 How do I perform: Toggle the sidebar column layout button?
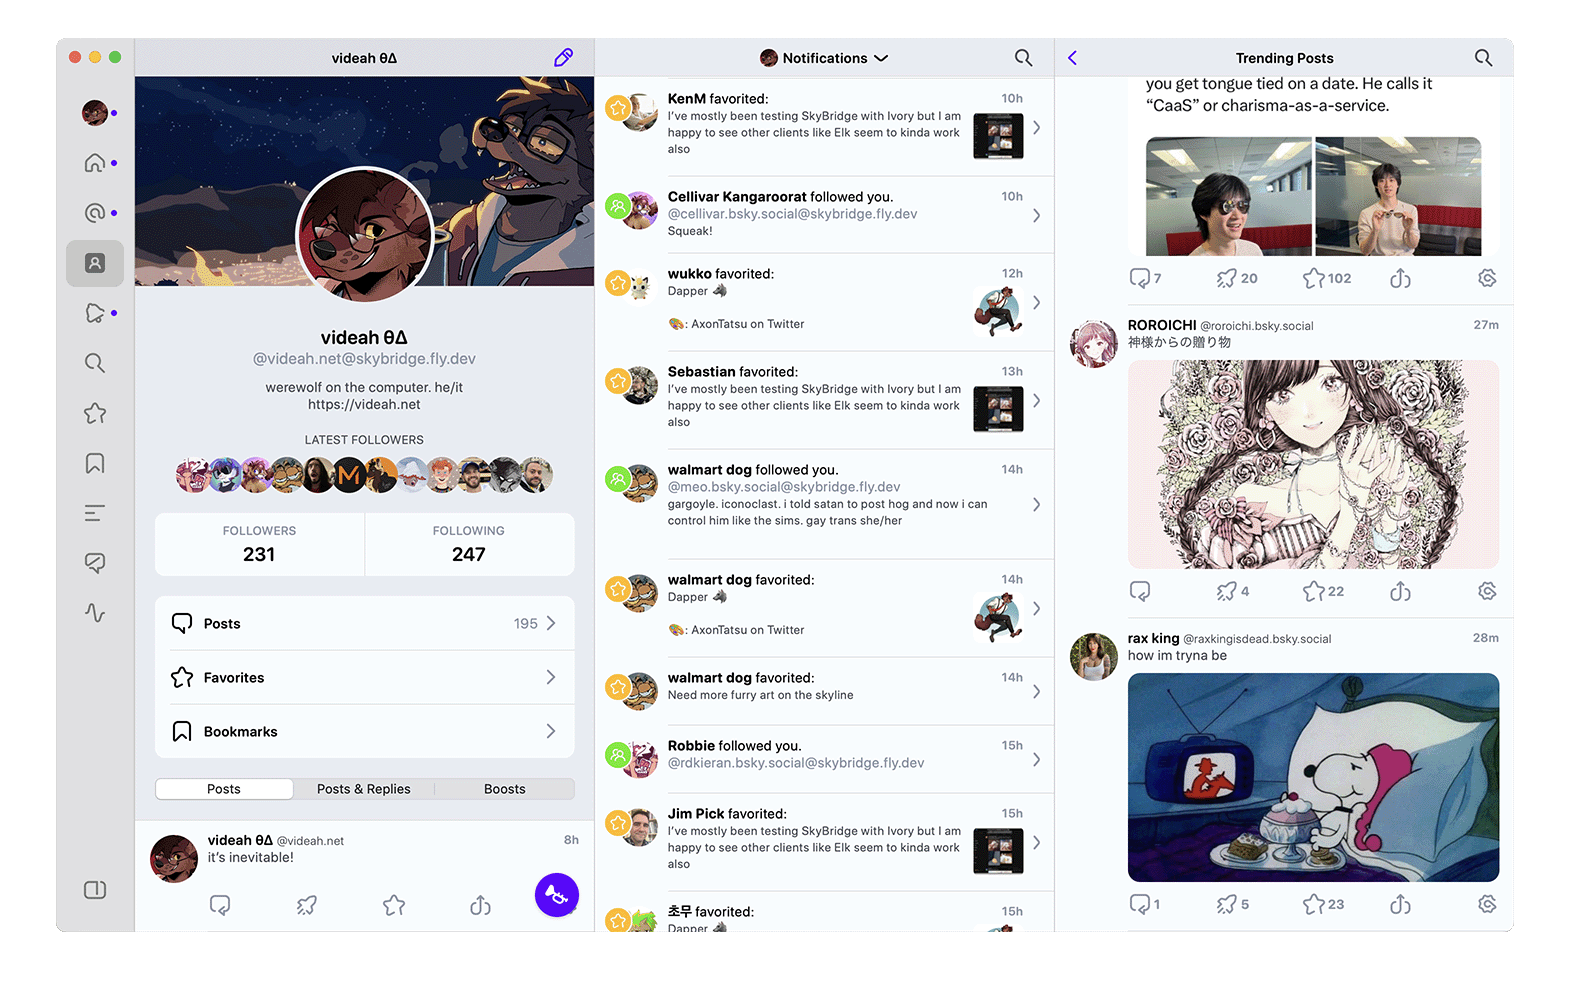click(x=95, y=890)
